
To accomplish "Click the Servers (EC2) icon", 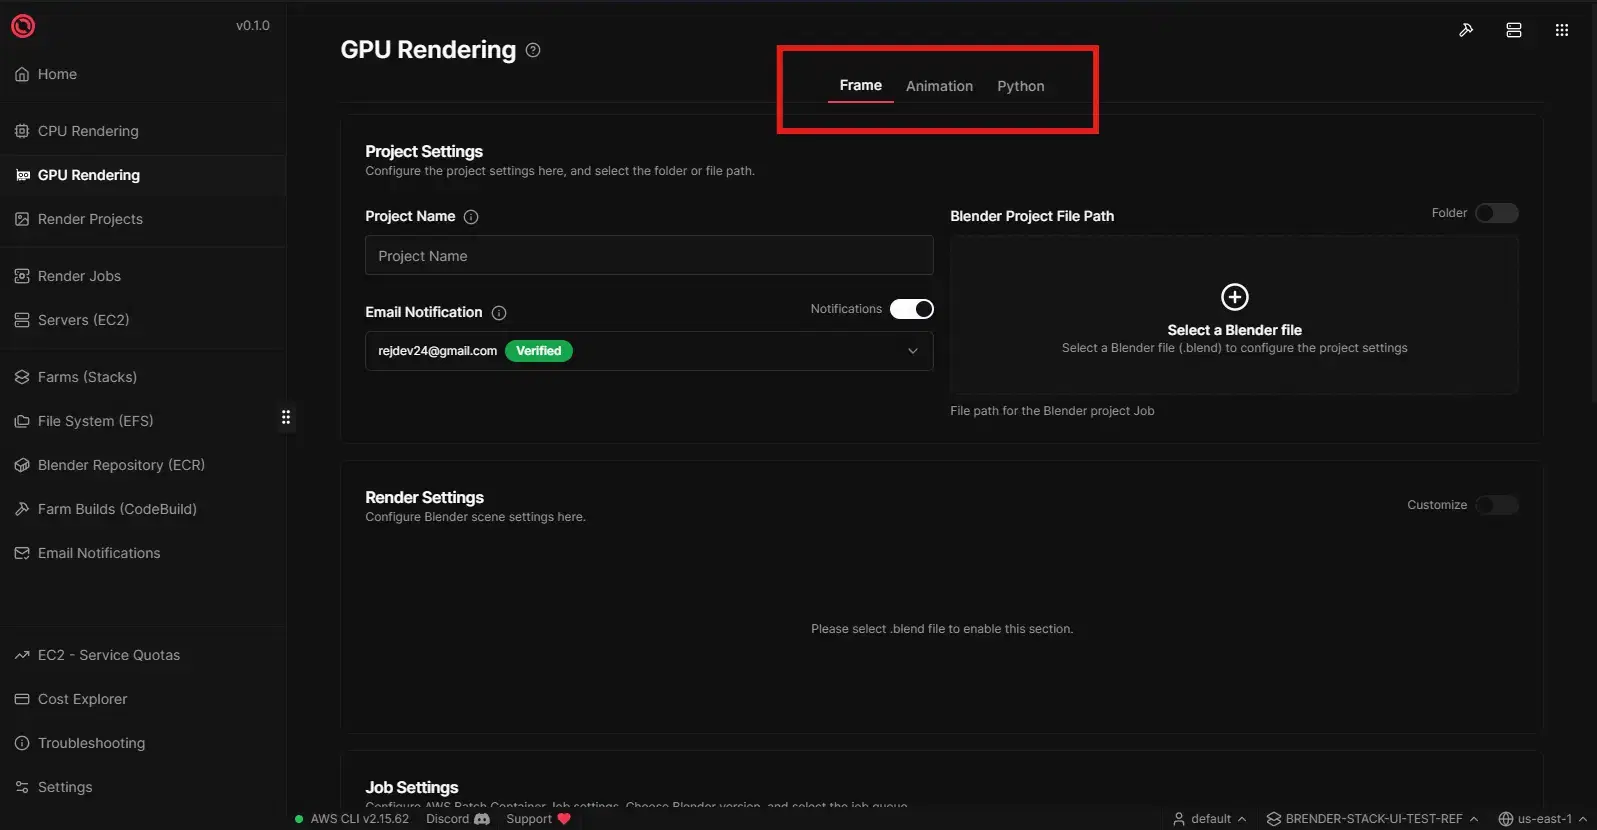I will (x=22, y=320).
